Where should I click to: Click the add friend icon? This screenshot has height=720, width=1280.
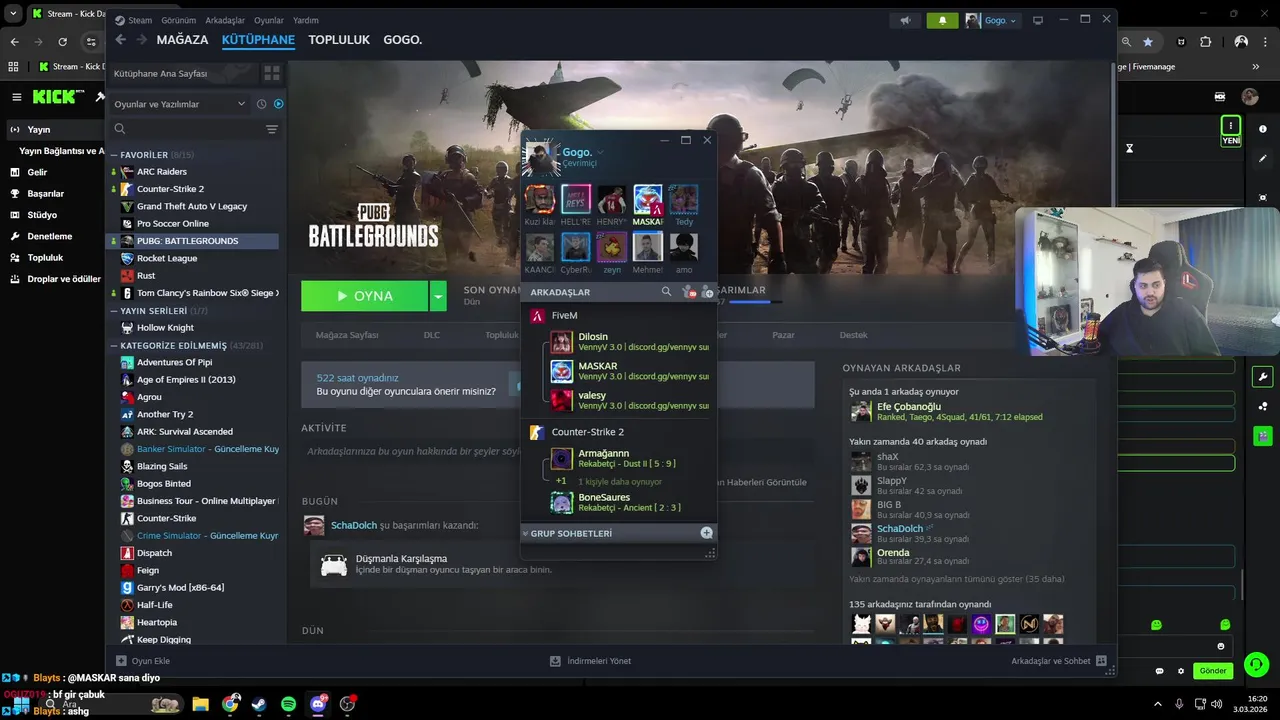707,292
